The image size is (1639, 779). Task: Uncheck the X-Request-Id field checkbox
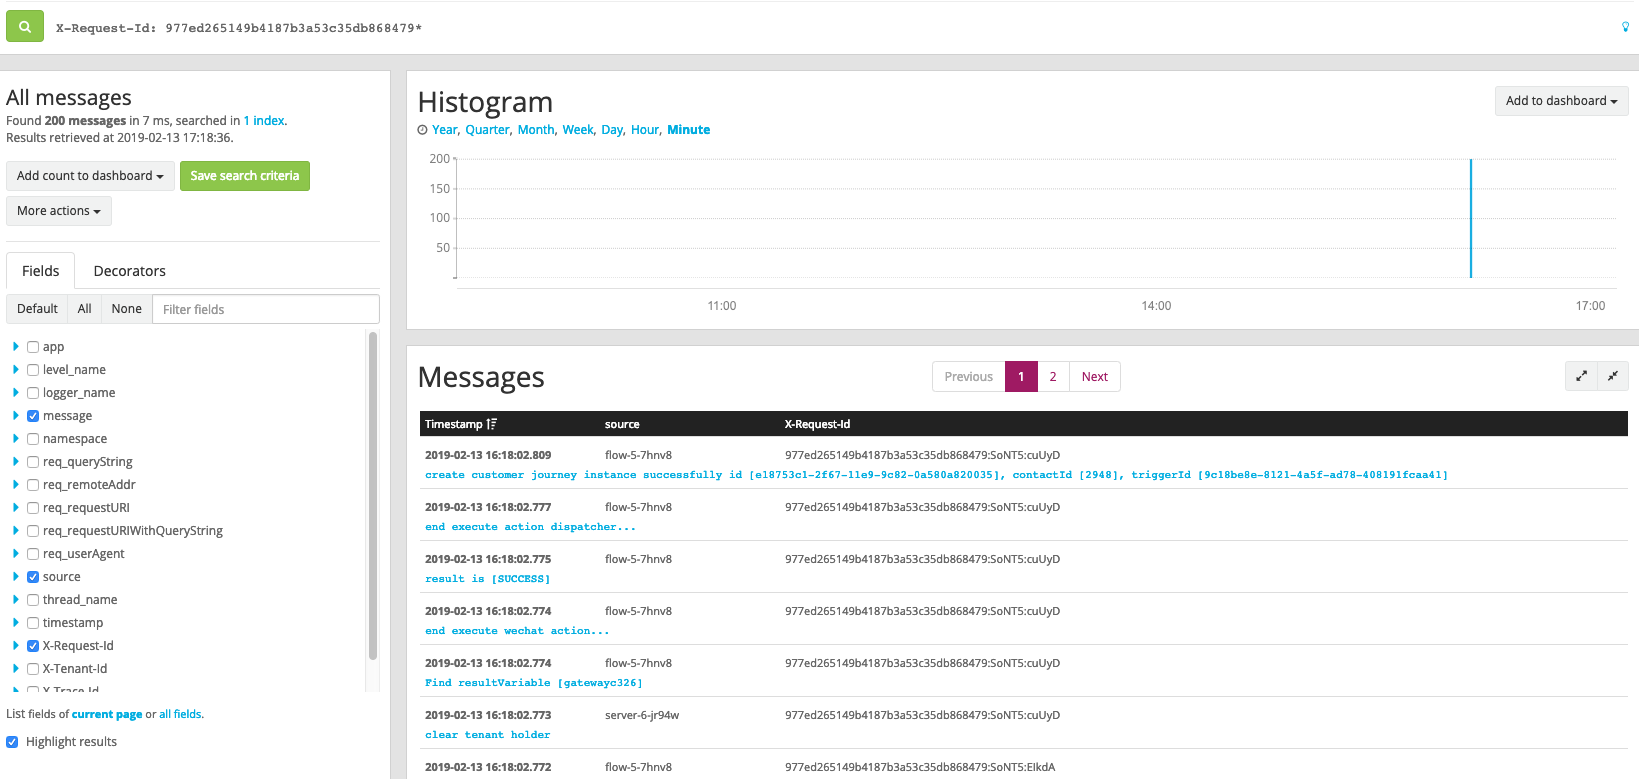(33, 646)
